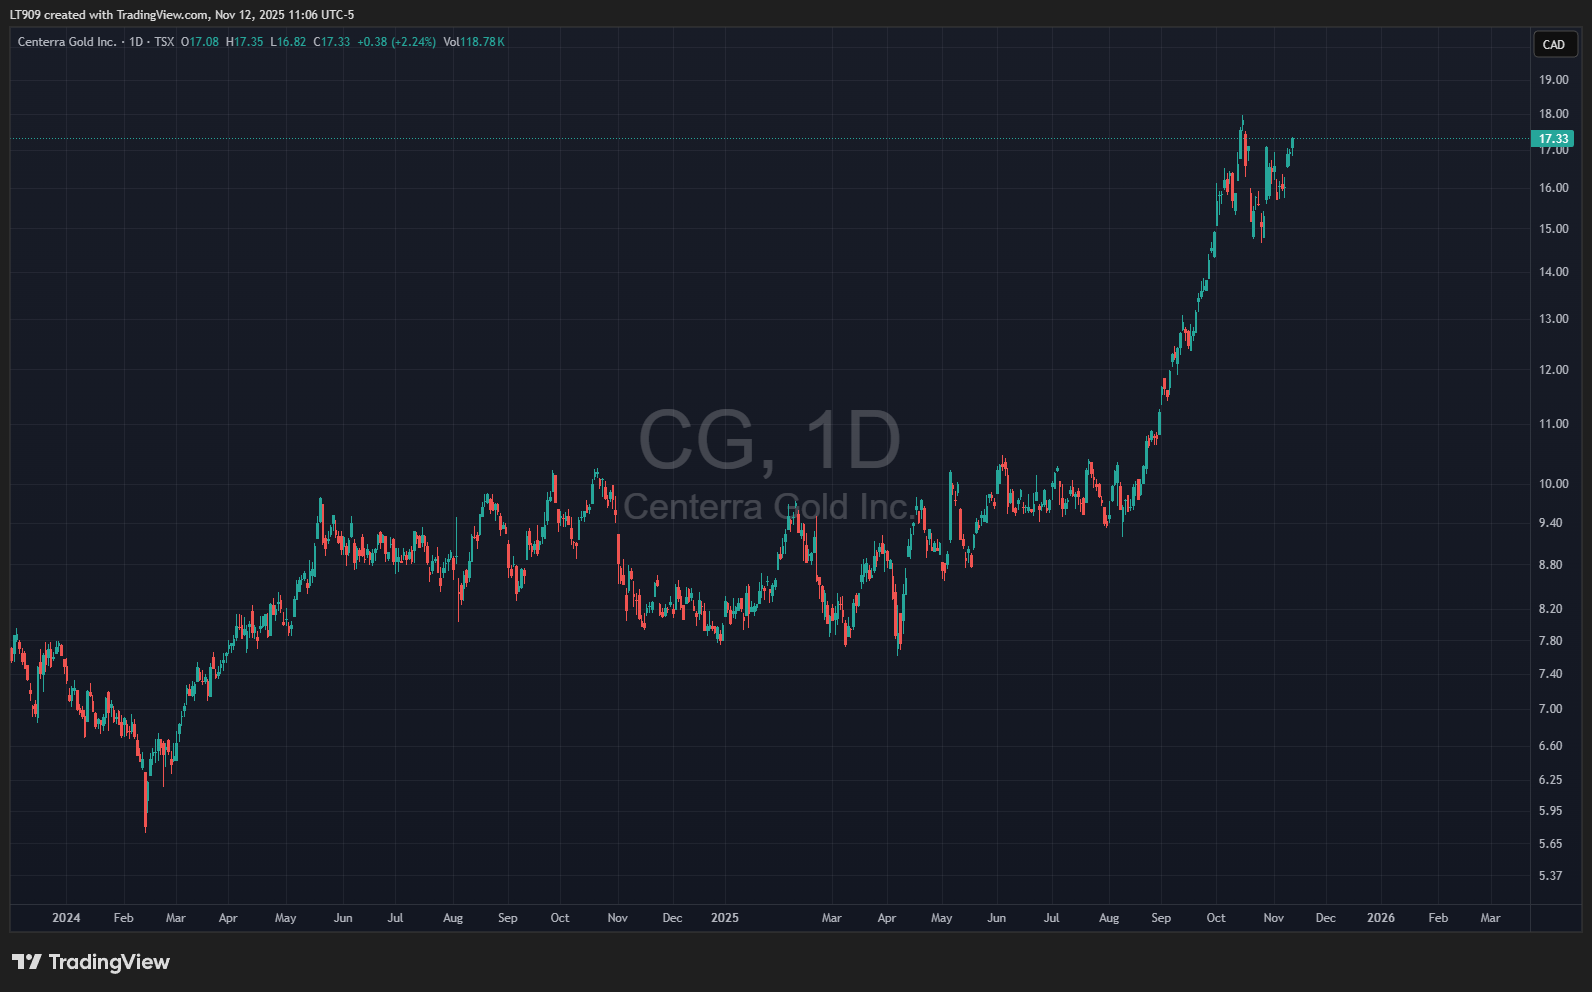
Task: Click the 2026 year label on time axis
Action: coord(1380,918)
